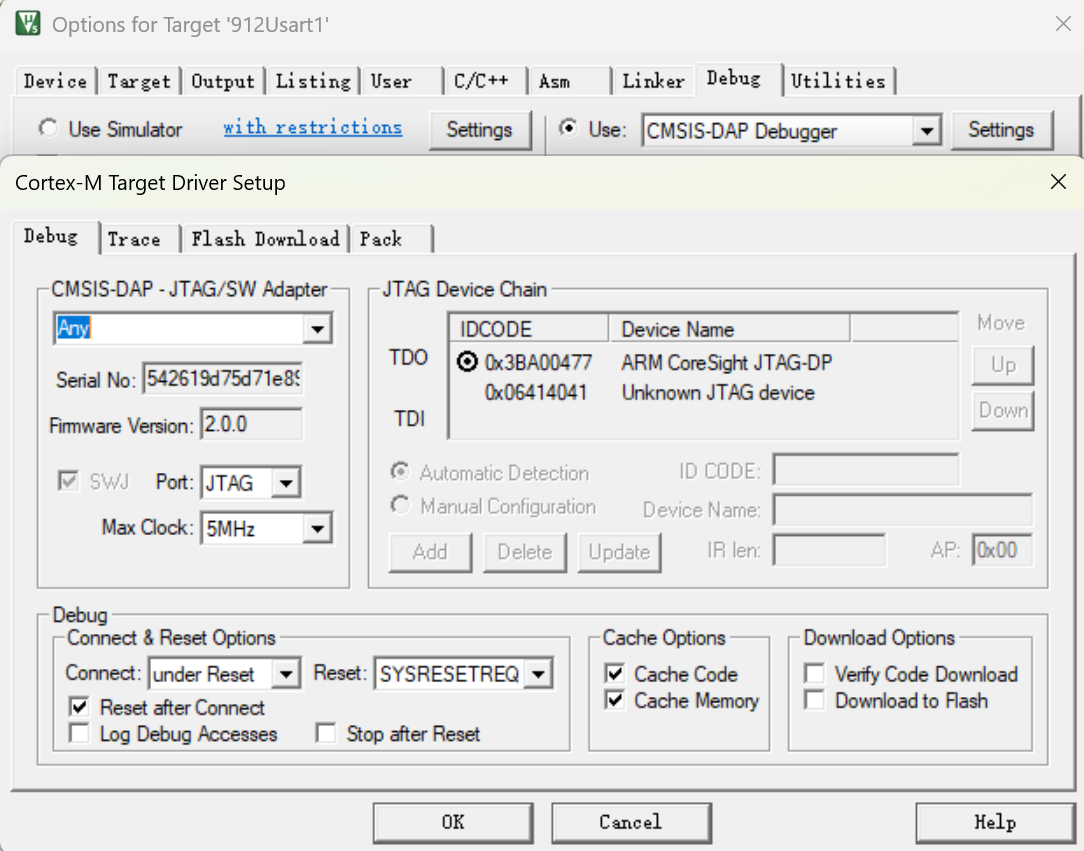
Task: Enable Download to Flash checkbox
Action: pos(815,700)
